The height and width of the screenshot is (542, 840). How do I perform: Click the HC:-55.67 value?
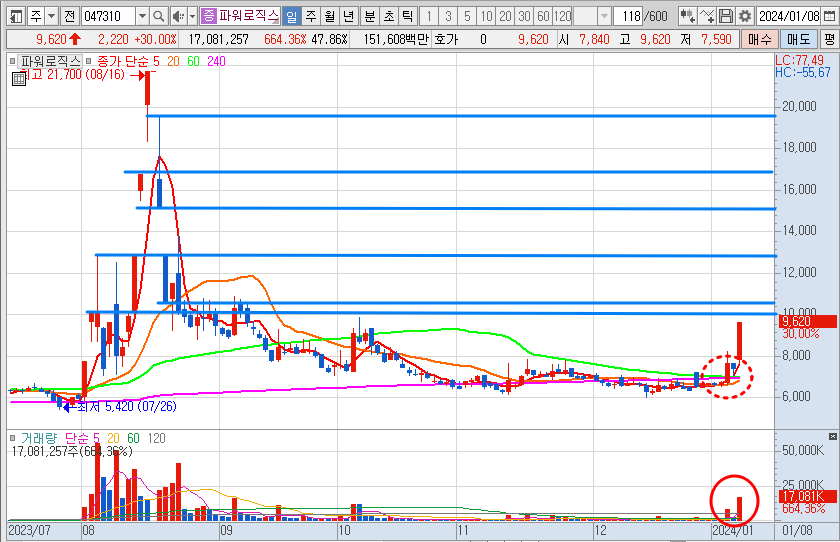coord(802,72)
